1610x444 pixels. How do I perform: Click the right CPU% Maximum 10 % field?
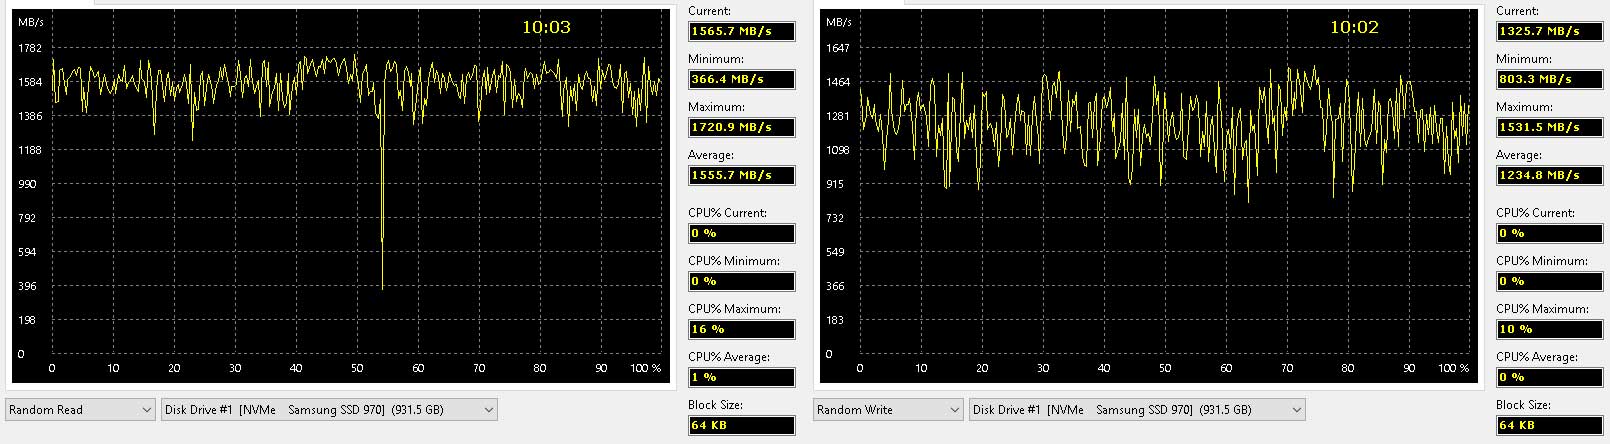click(1549, 329)
